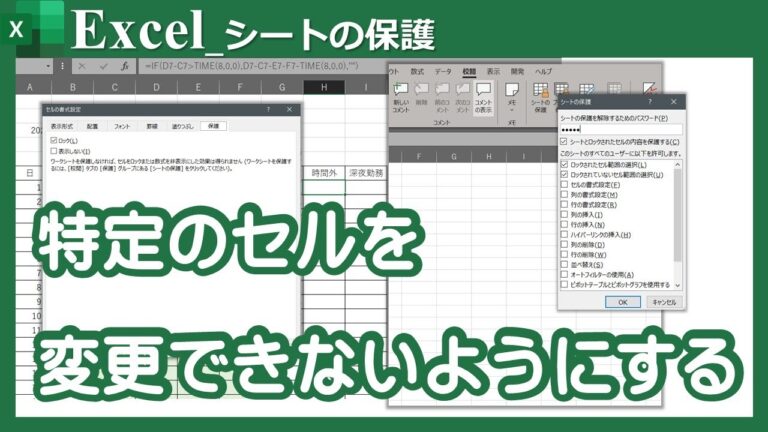This screenshot has height=432, width=768.
Task: Select column D header in left sheet
Action: tap(156, 87)
